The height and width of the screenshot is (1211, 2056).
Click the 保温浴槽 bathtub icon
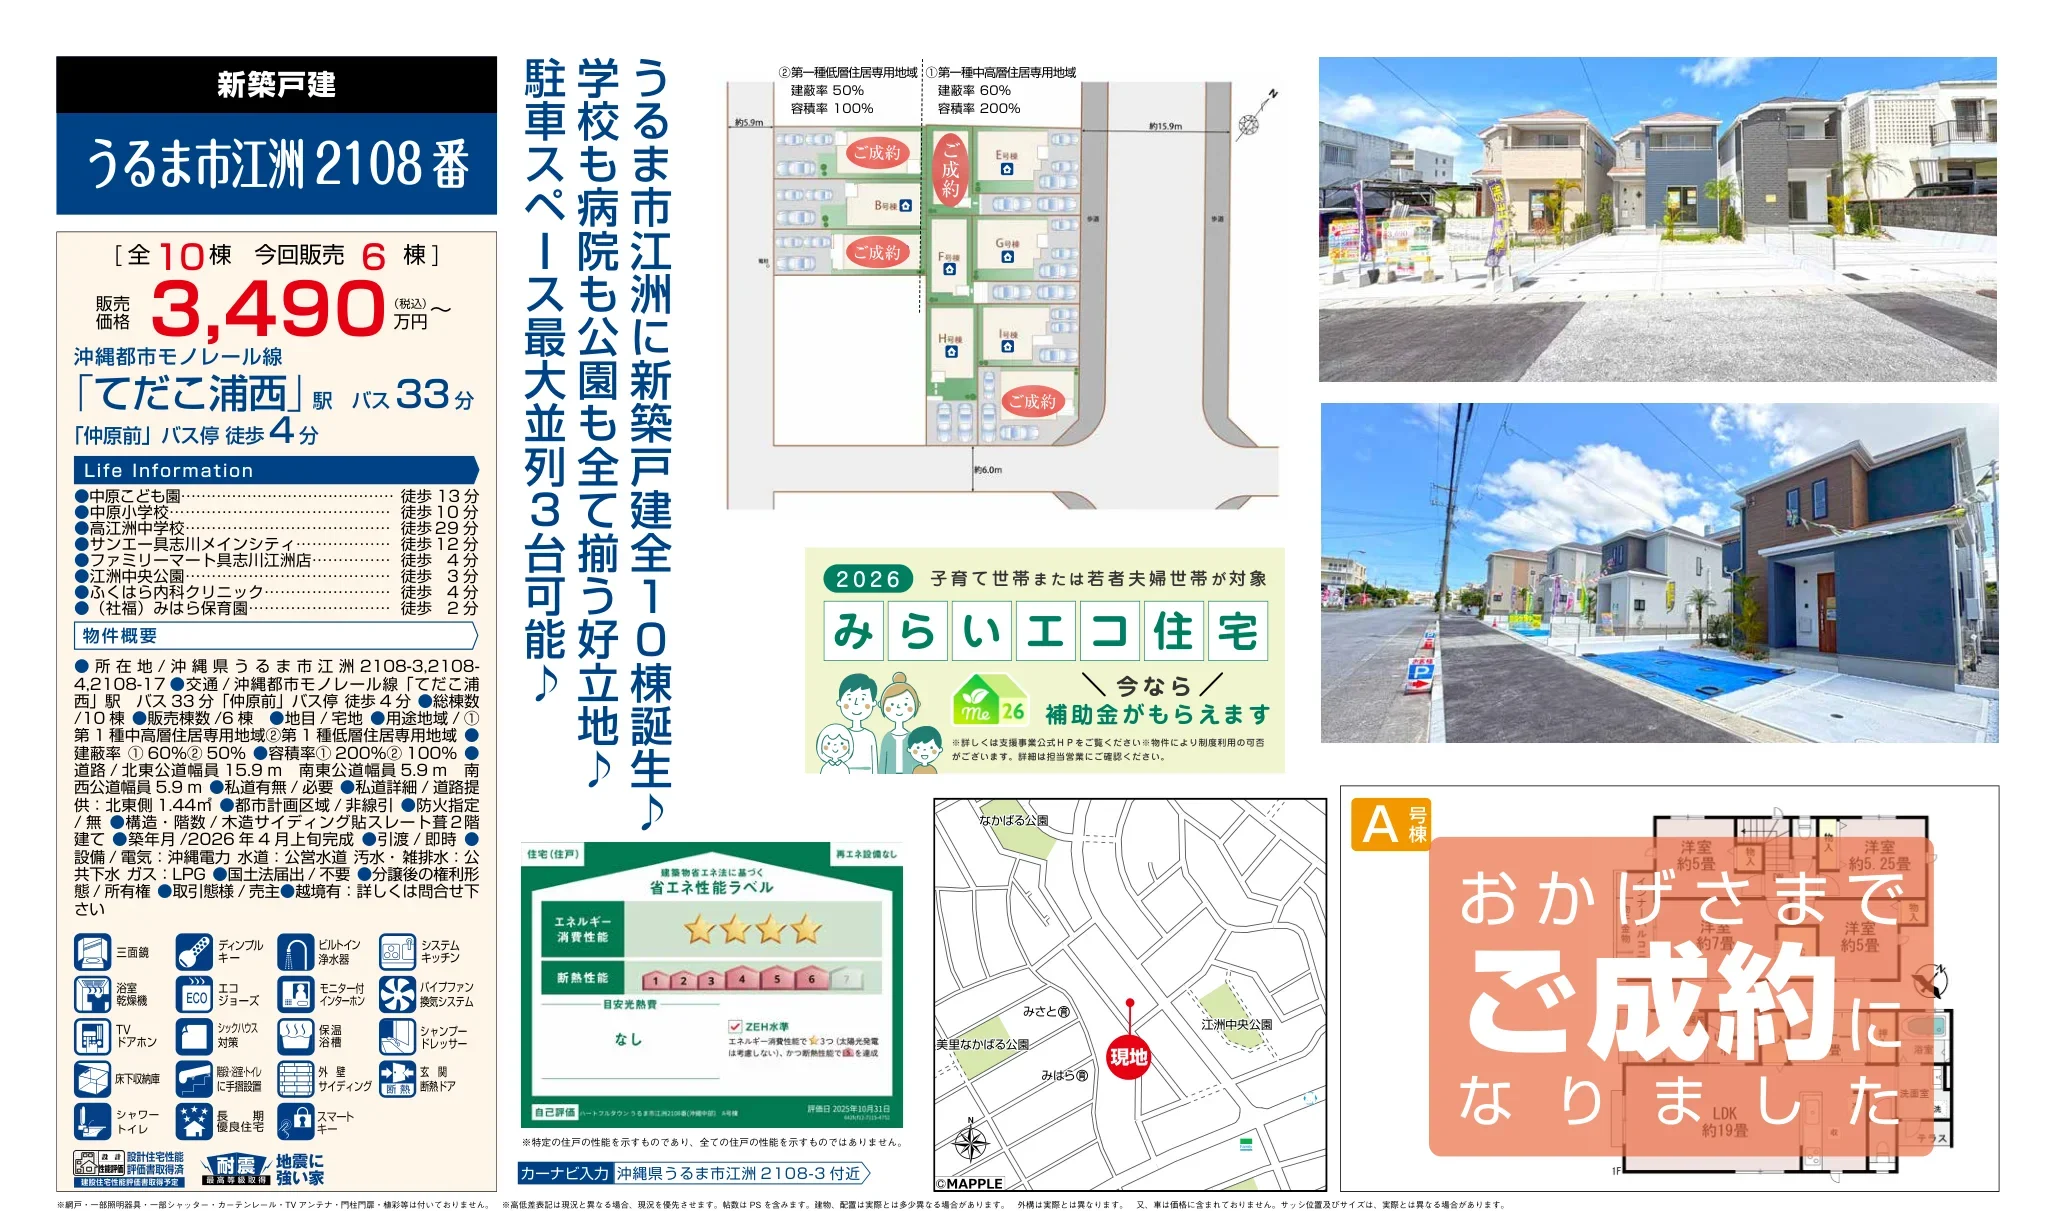295,1037
